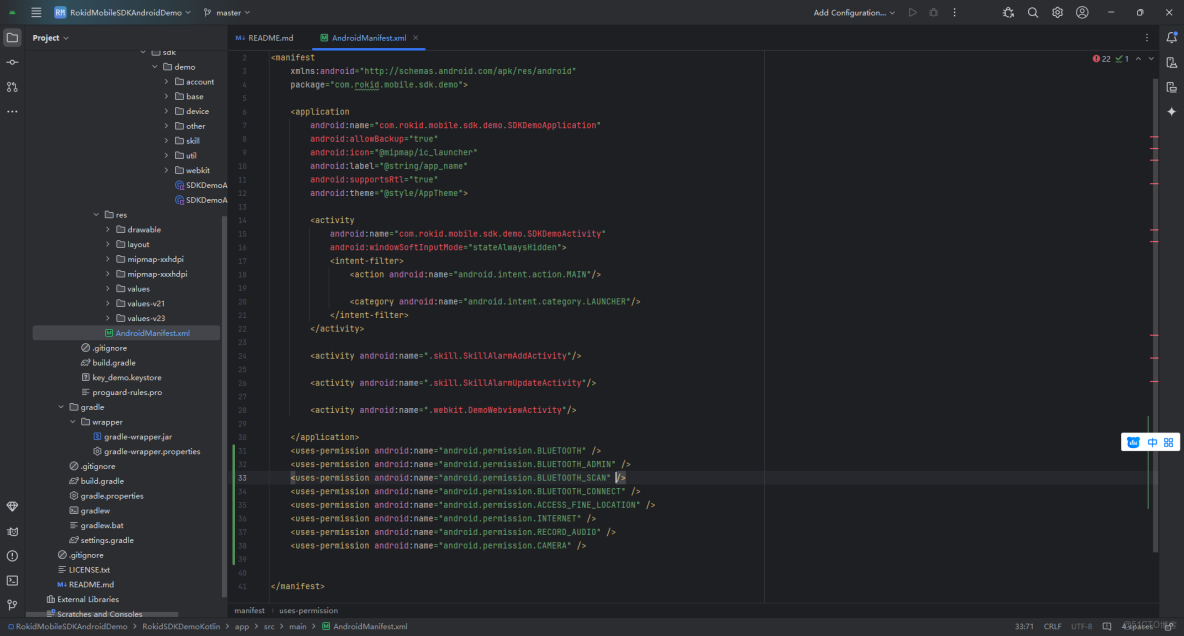The width and height of the screenshot is (1184, 636).
Task: Open the Add Configuration dropdown
Action: pos(849,13)
